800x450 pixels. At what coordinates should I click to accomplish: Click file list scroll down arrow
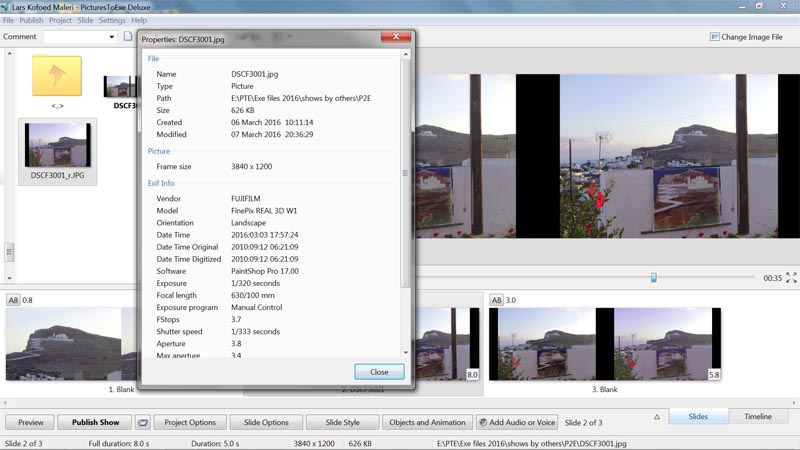coord(9,278)
